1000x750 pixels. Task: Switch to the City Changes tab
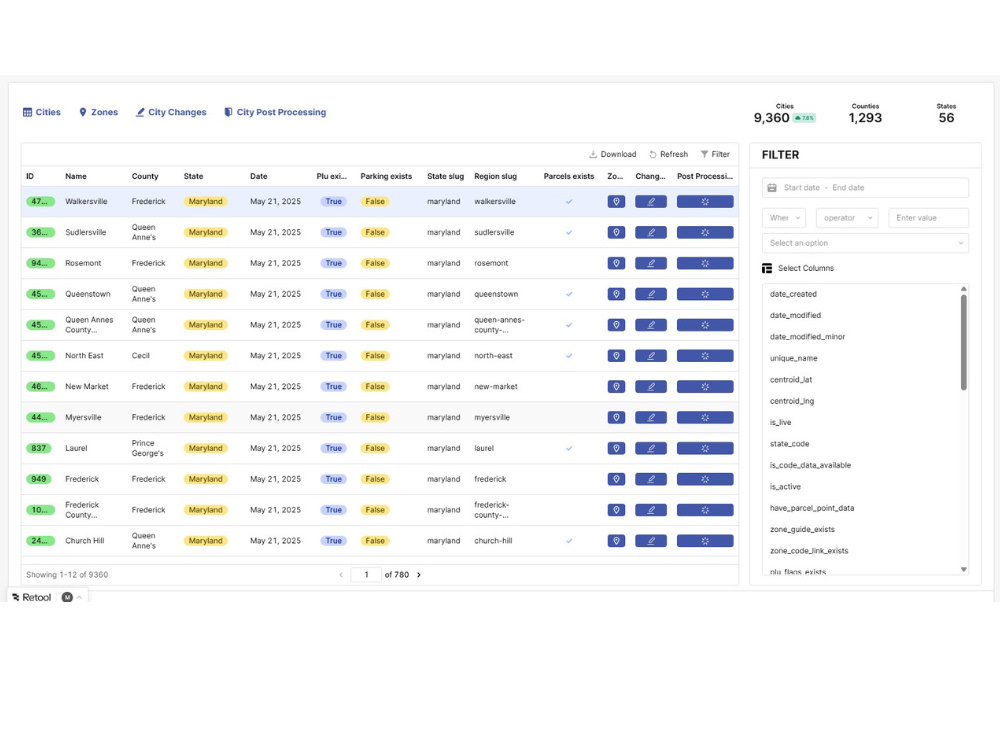171,112
